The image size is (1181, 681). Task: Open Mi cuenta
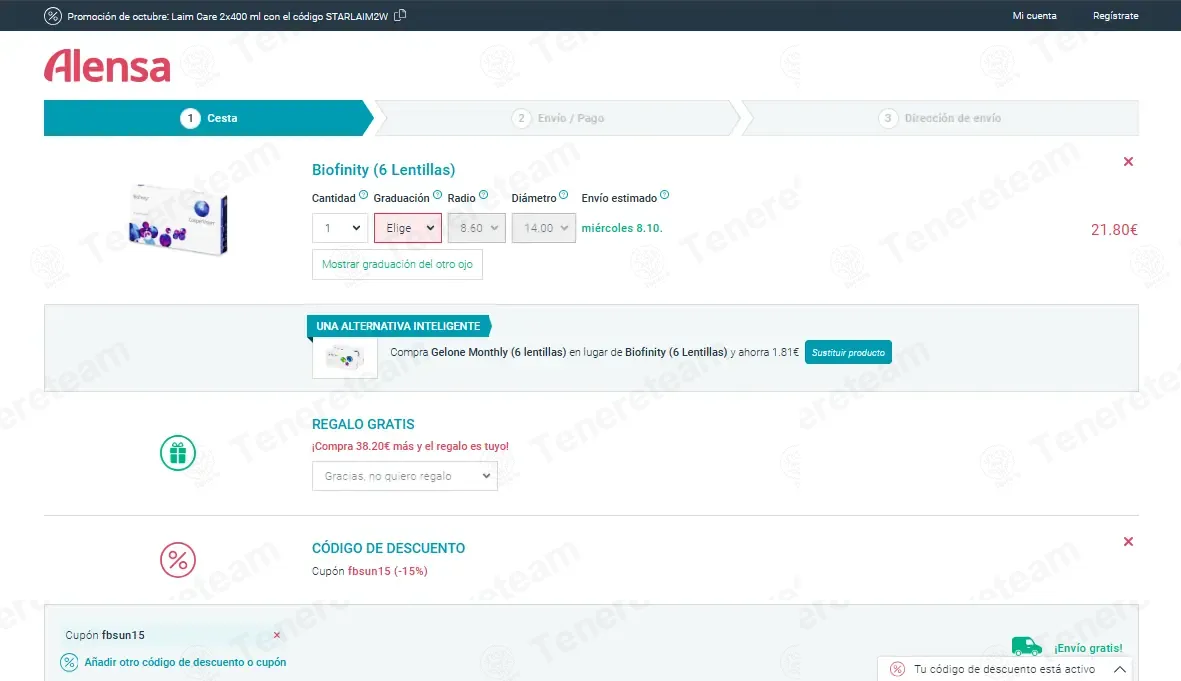tap(1034, 16)
